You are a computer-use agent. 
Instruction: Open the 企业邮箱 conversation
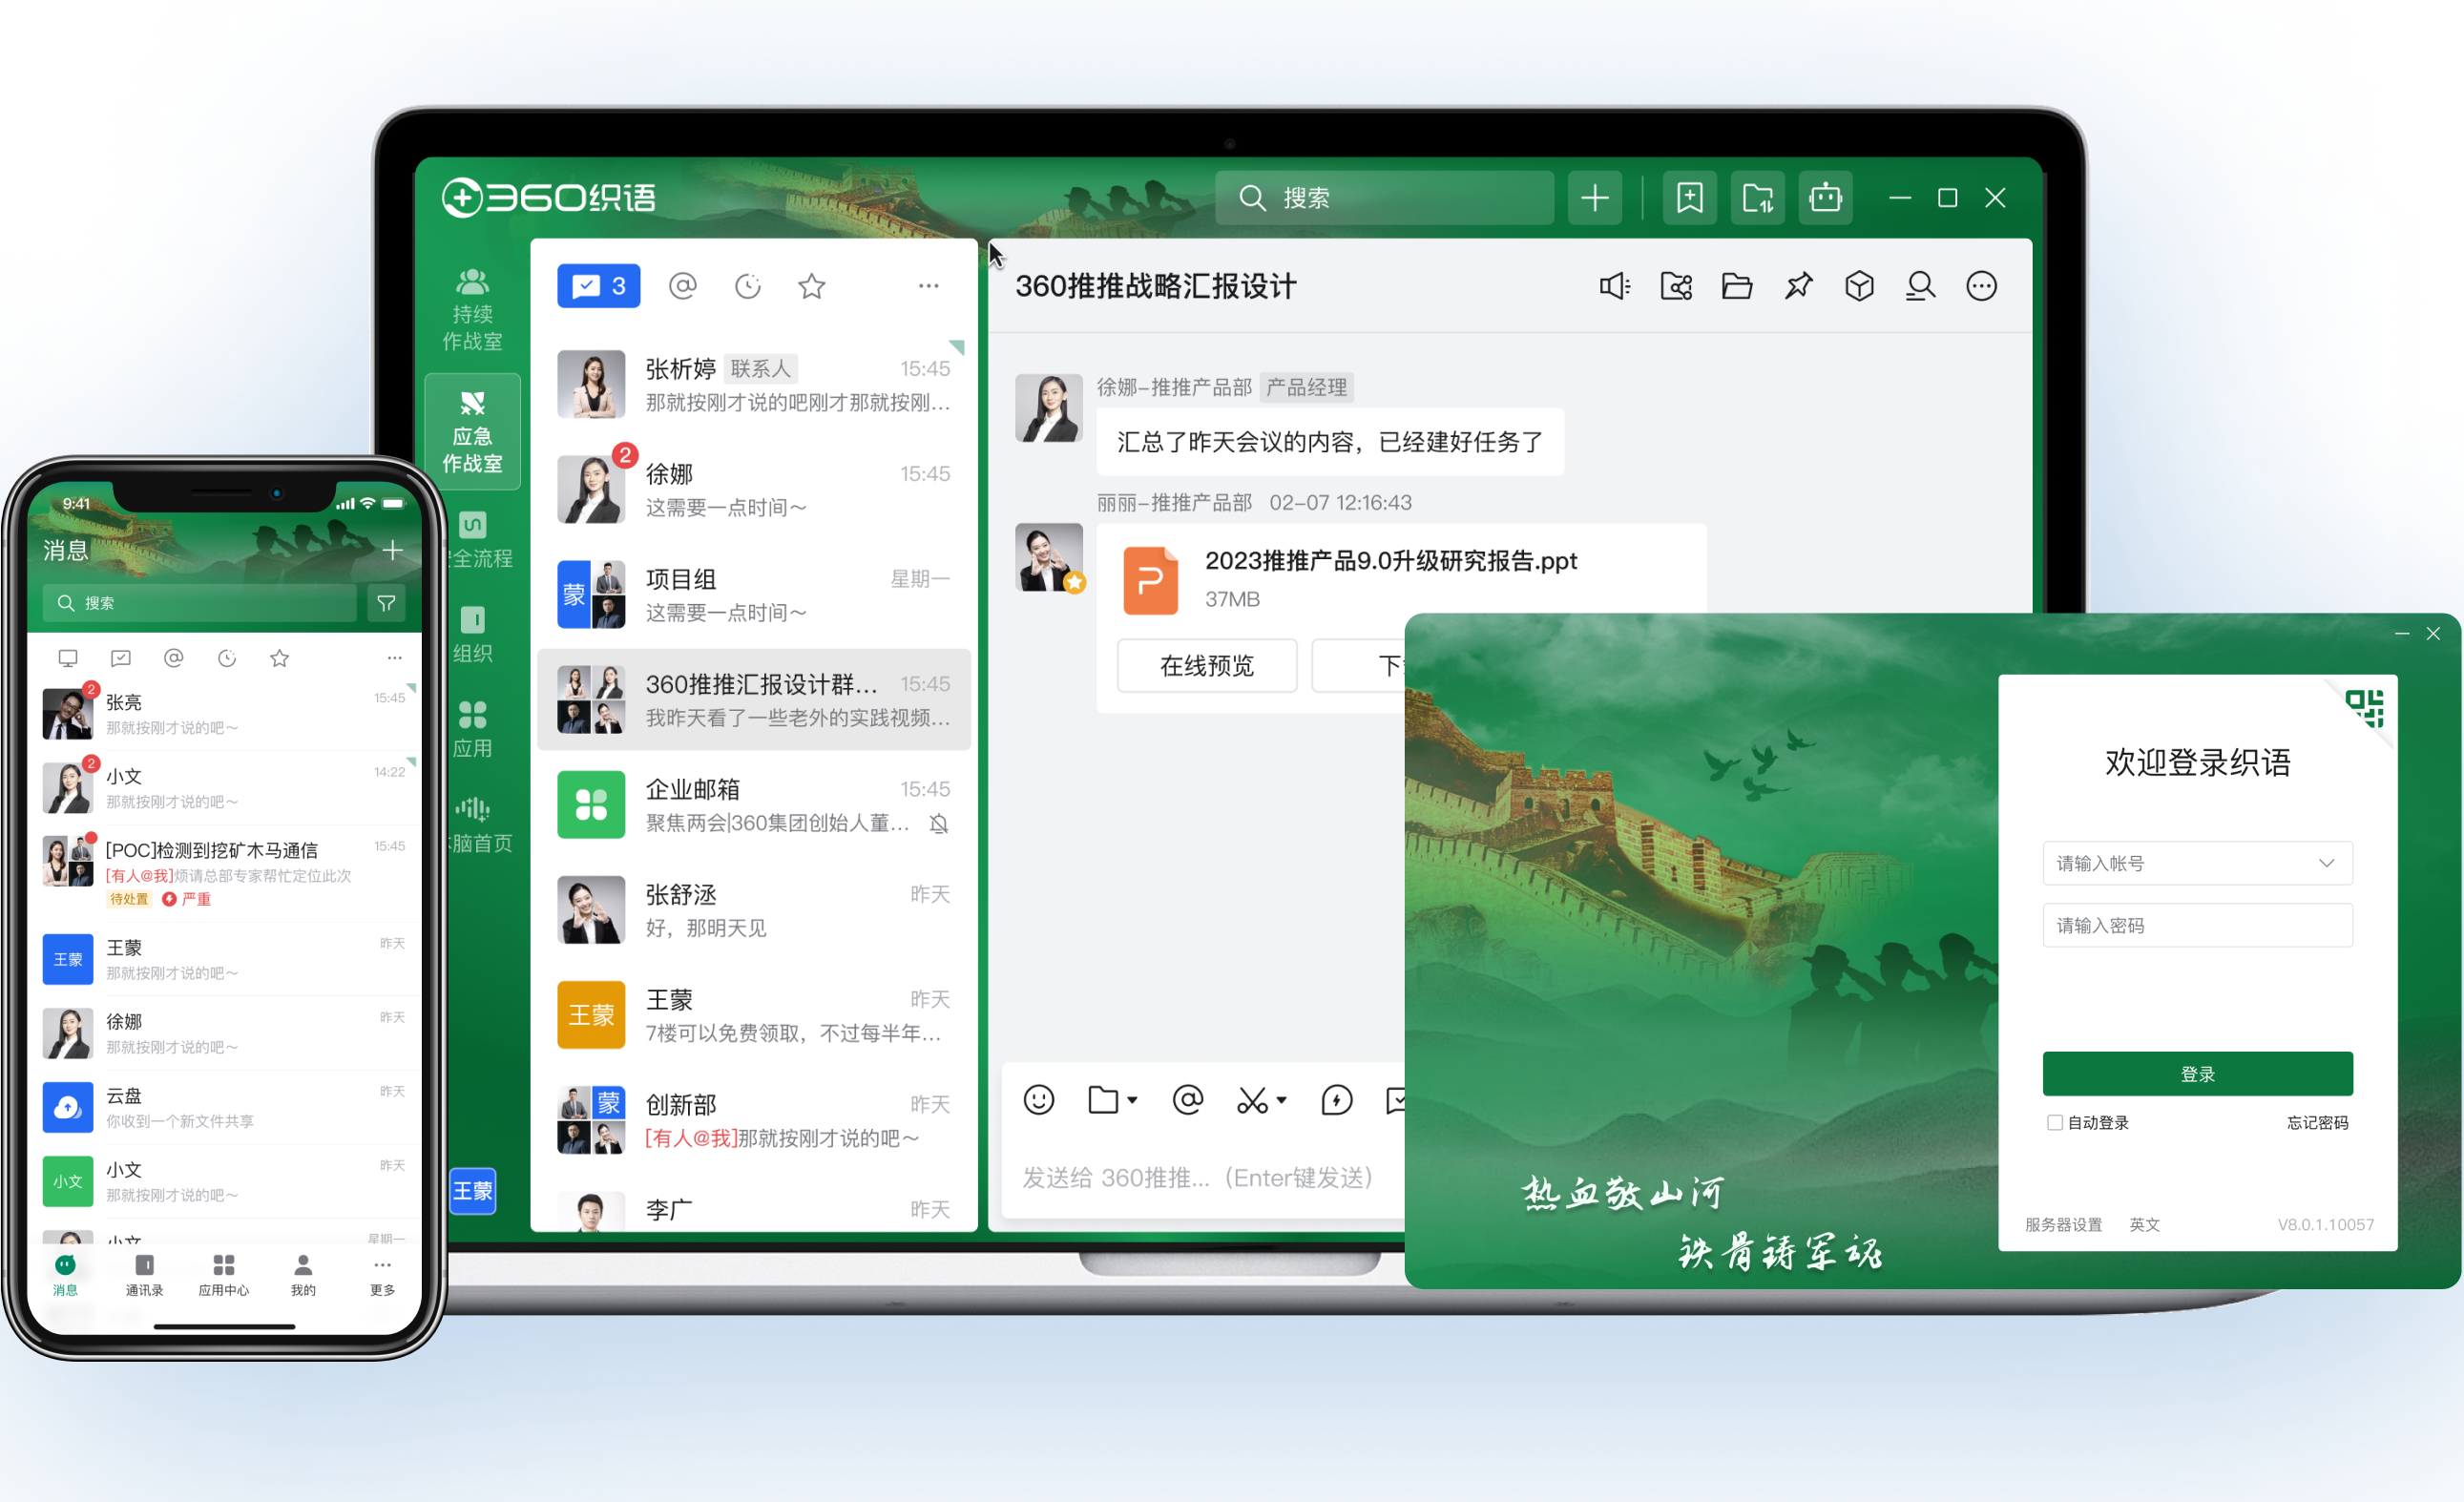(x=754, y=805)
